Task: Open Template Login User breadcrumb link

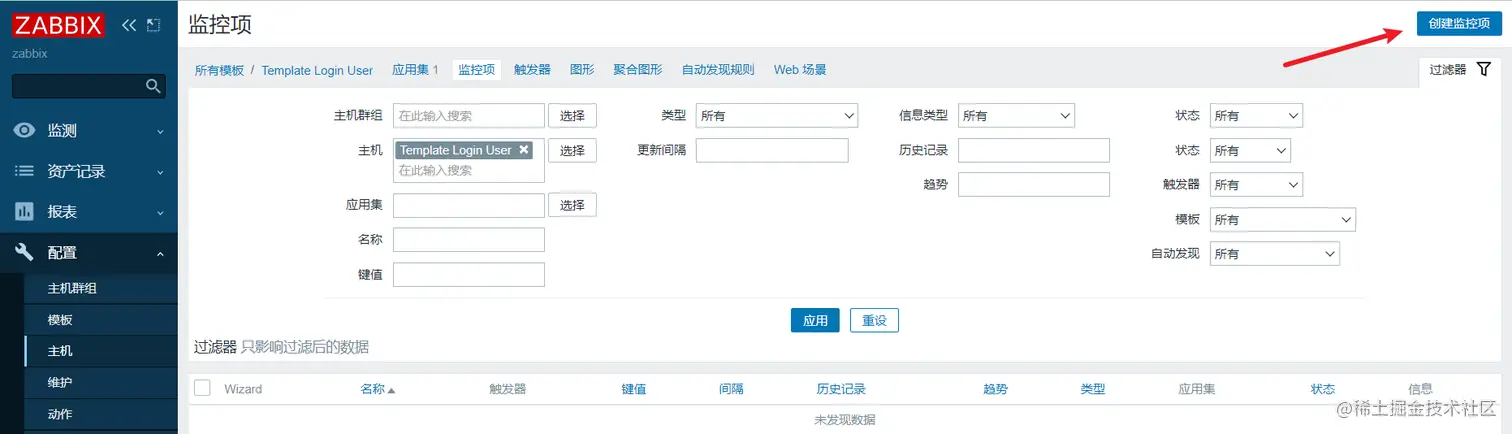Action: (317, 70)
